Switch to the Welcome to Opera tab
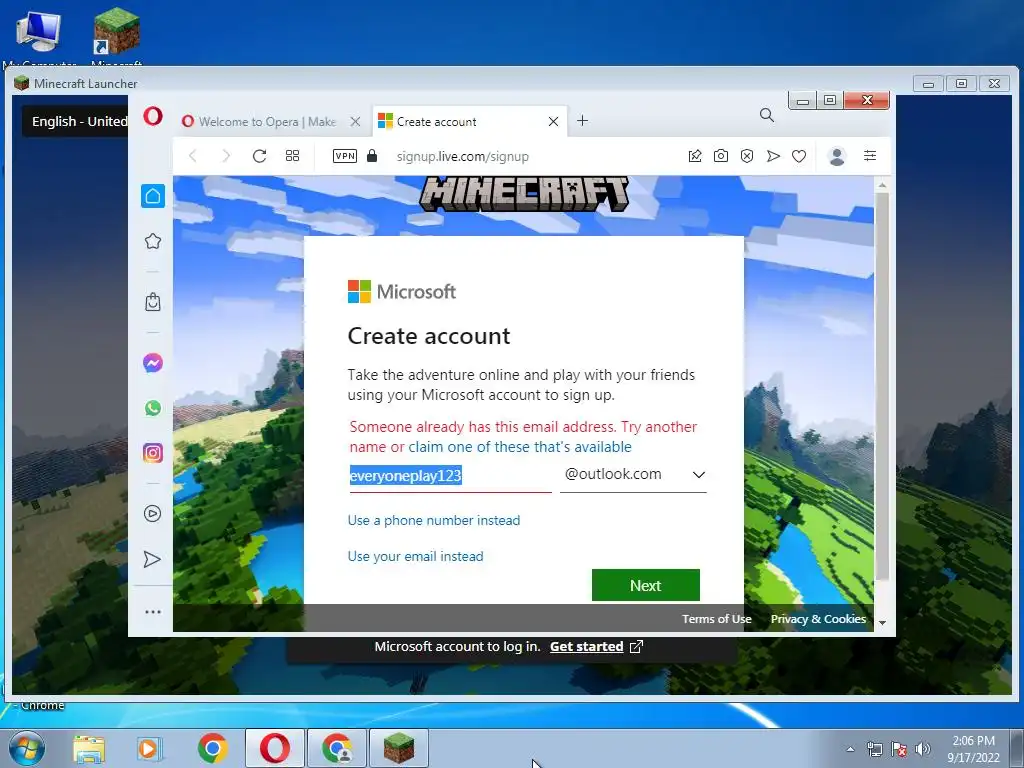 268,121
